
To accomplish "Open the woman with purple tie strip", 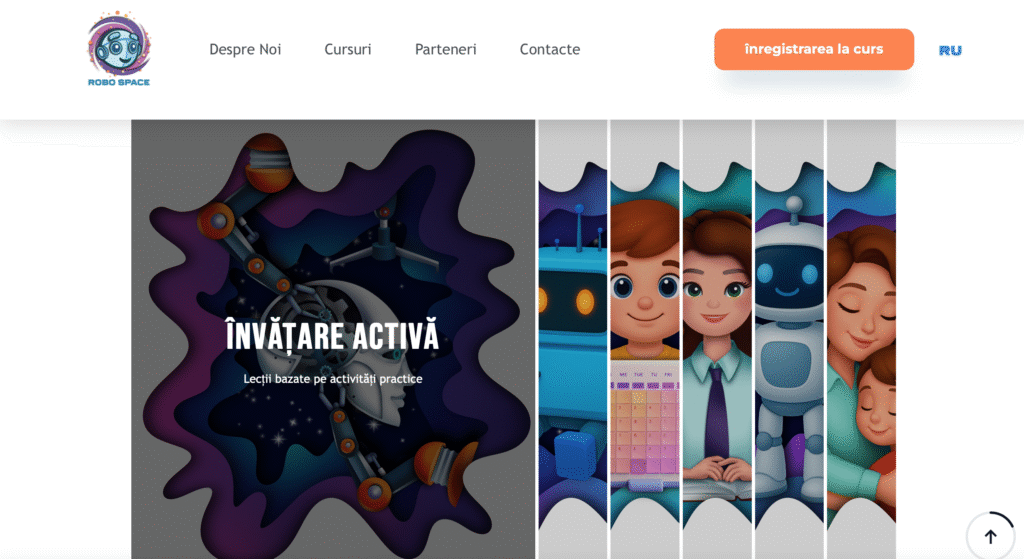I will [x=717, y=339].
